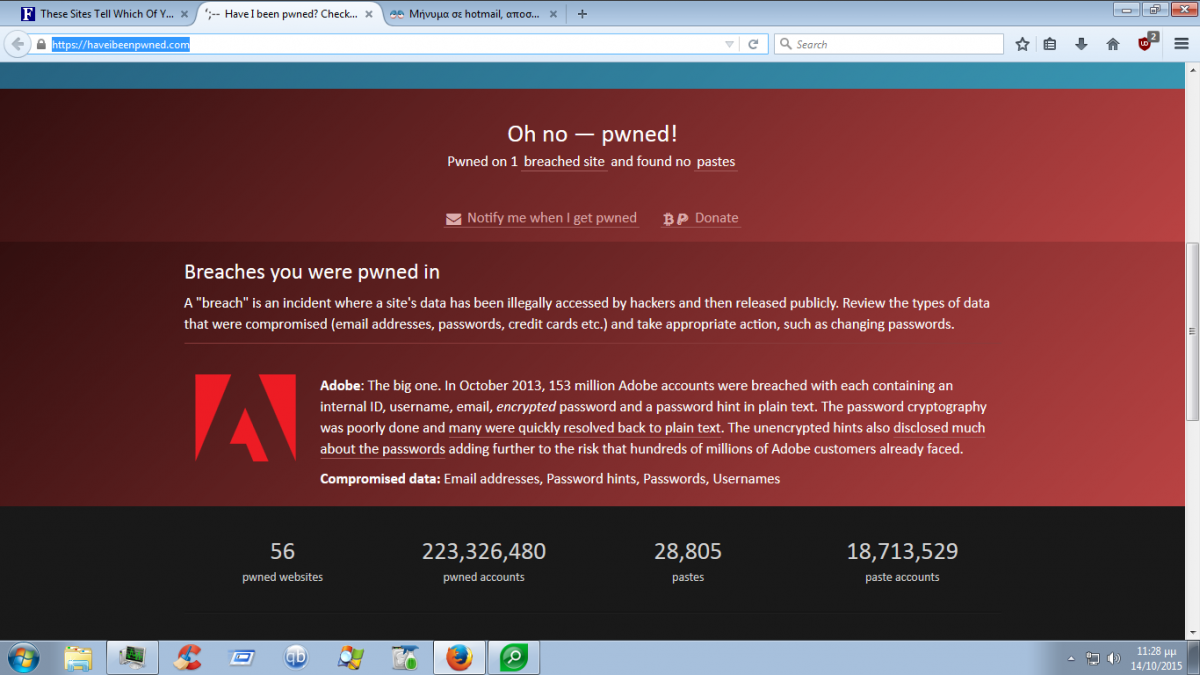1200x675 pixels.
Task: Click the magnifier icon in Search box
Action: point(786,44)
